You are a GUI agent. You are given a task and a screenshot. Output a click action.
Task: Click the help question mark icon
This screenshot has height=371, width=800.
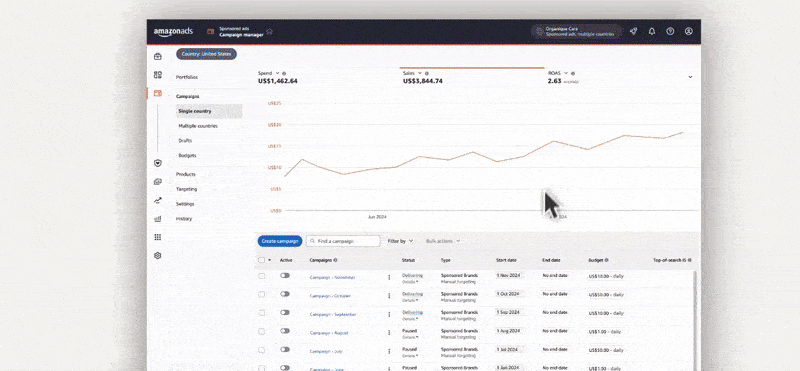pos(670,32)
